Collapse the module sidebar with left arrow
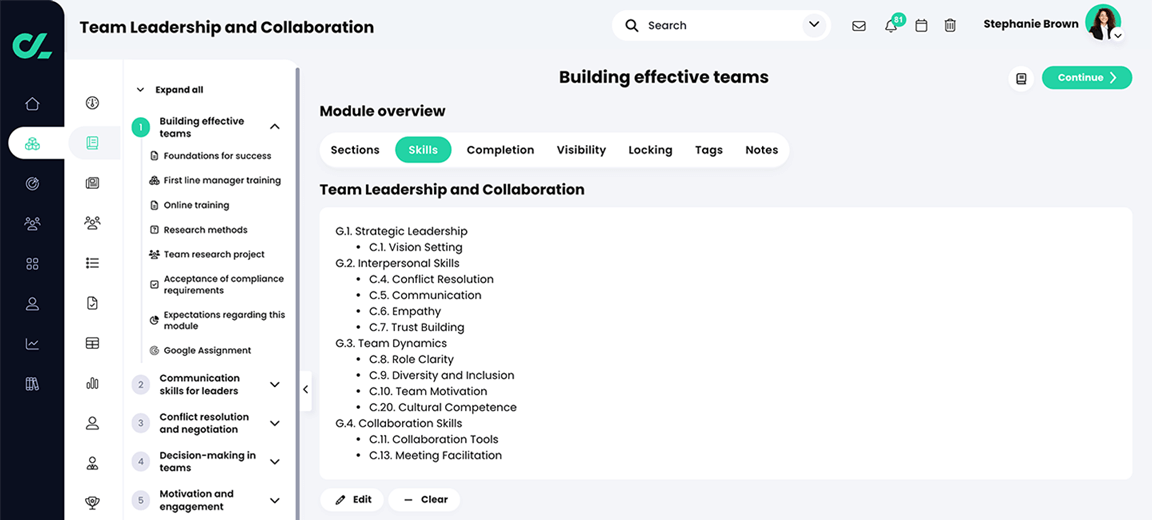The height and width of the screenshot is (520, 1152). coord(306,390)
